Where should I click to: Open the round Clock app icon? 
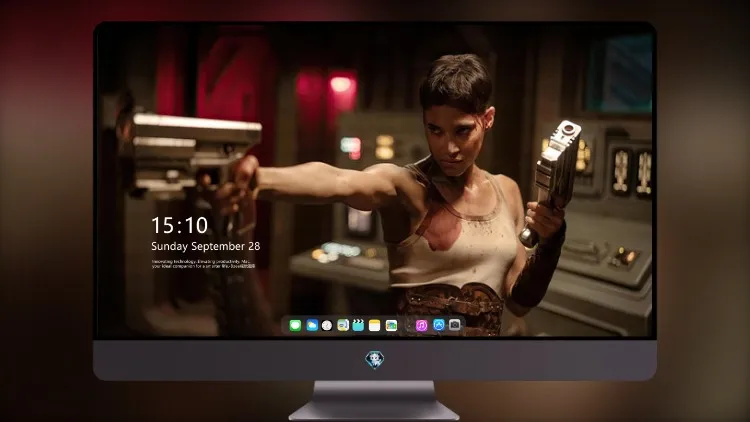pyautogui.click(x=327, y=325)
